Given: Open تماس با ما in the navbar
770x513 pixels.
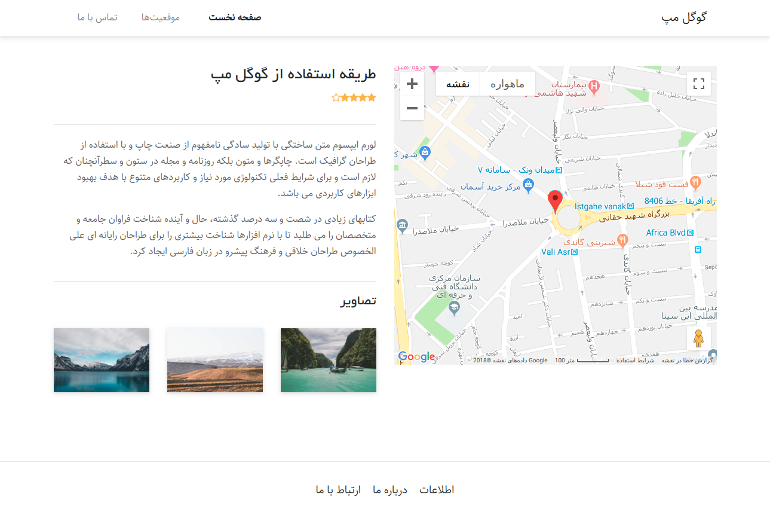Looking at the screenshot, I should (97, 17).
